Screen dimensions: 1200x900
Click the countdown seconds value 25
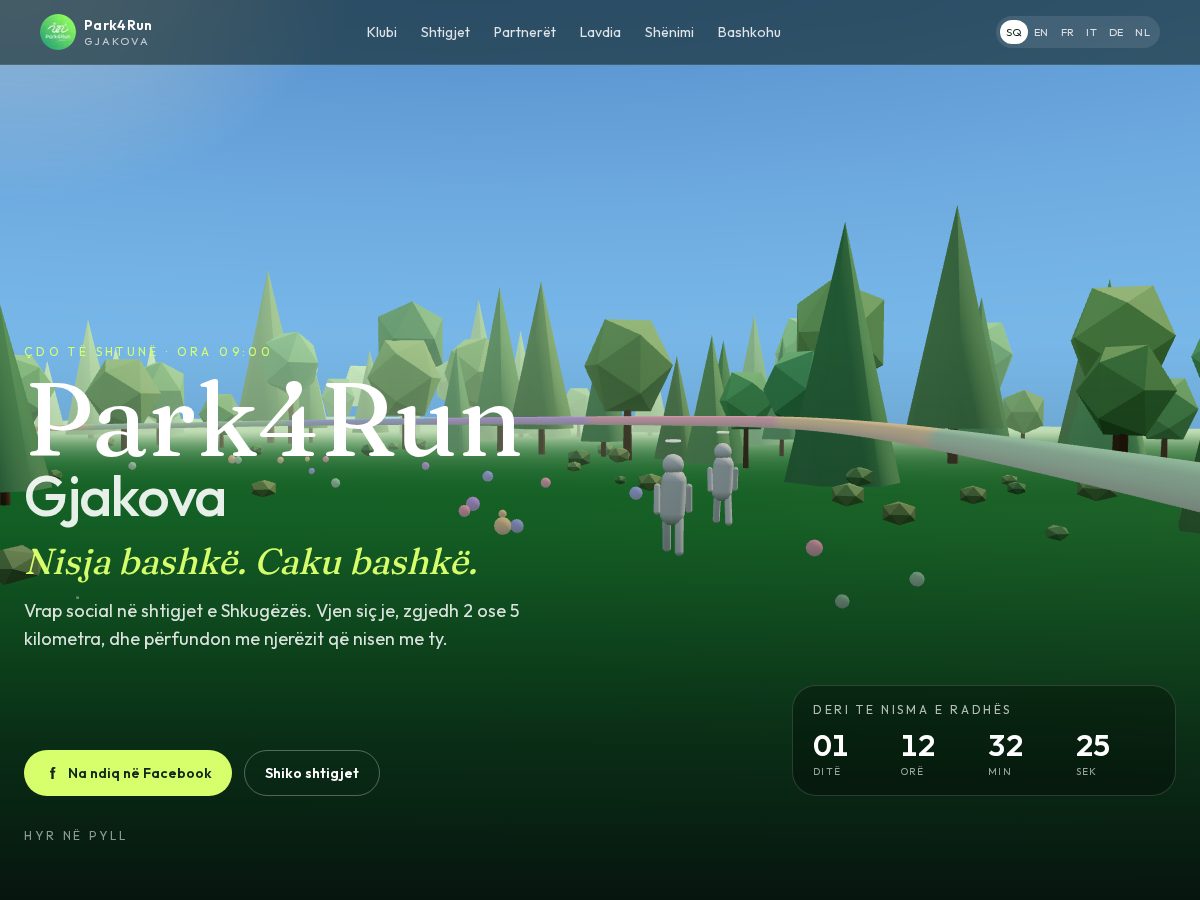click(1093, 746)
